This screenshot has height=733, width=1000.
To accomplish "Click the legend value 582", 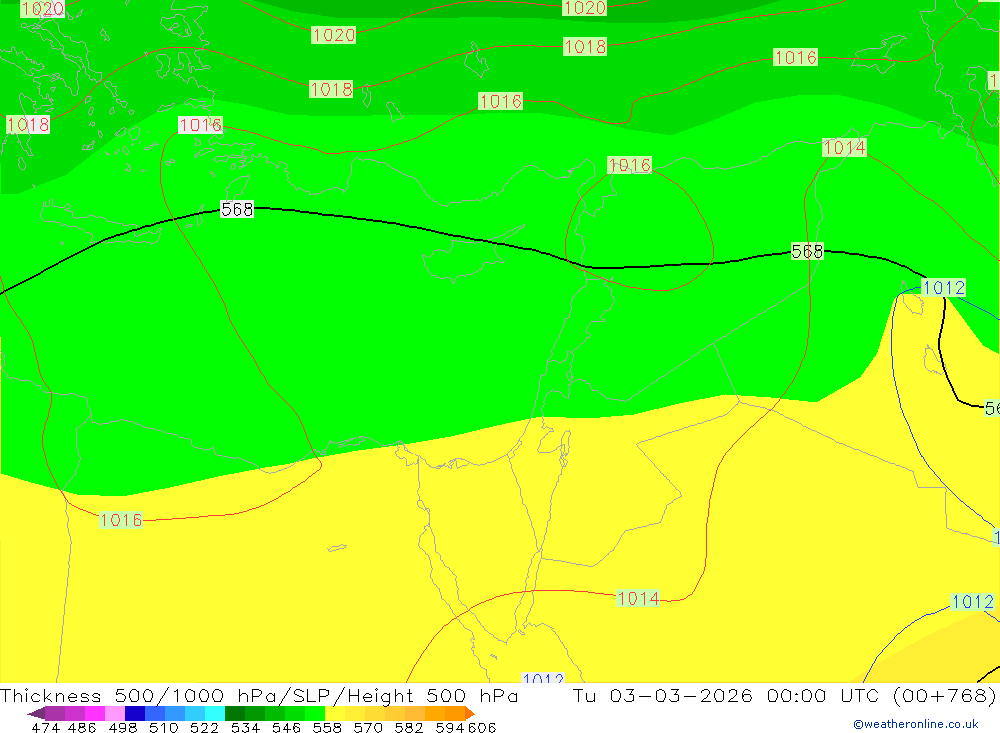I will [408, 727].
